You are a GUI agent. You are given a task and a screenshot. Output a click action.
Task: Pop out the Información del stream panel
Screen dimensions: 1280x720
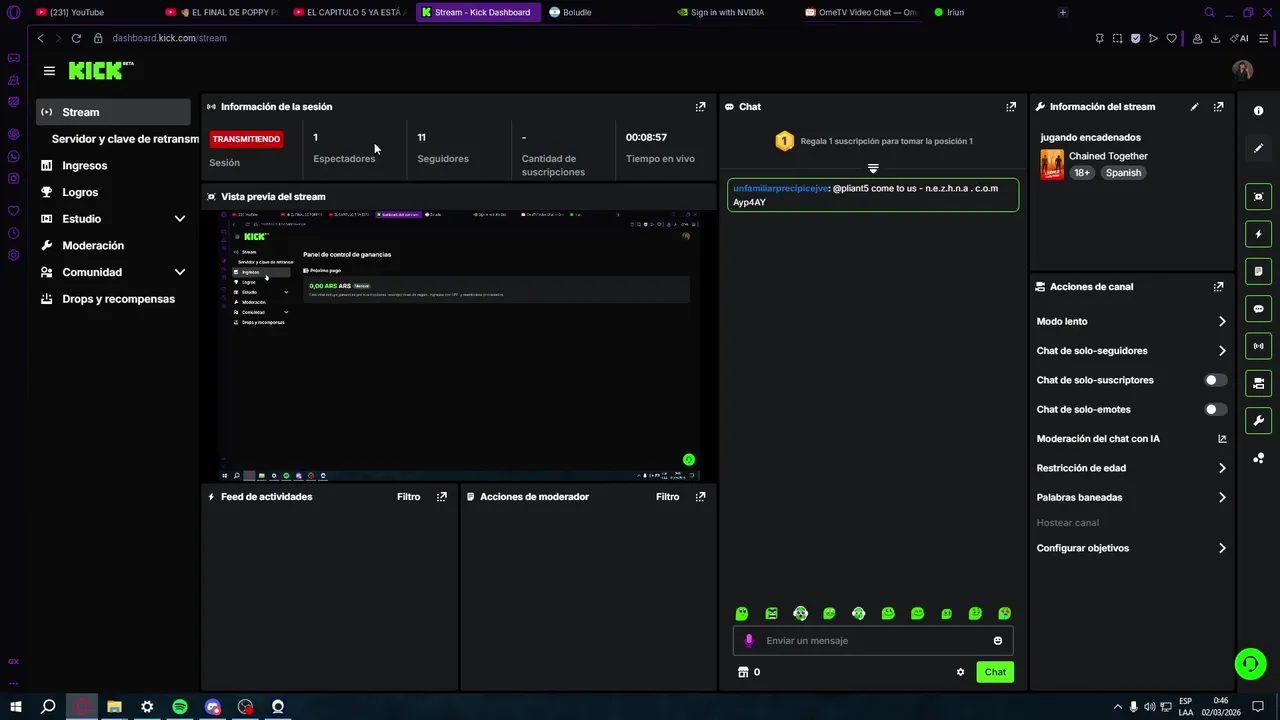pyautogui.click(x=1218, y=106)
